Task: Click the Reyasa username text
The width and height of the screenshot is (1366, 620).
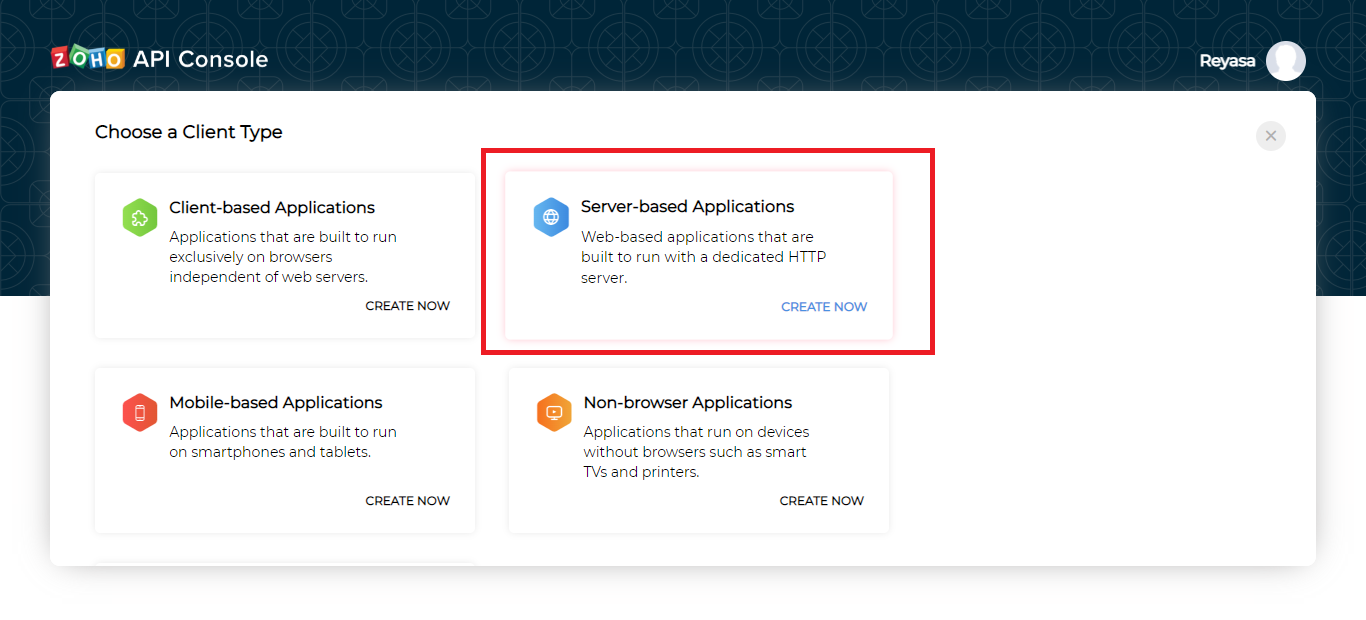Action: click(1226, 60)
